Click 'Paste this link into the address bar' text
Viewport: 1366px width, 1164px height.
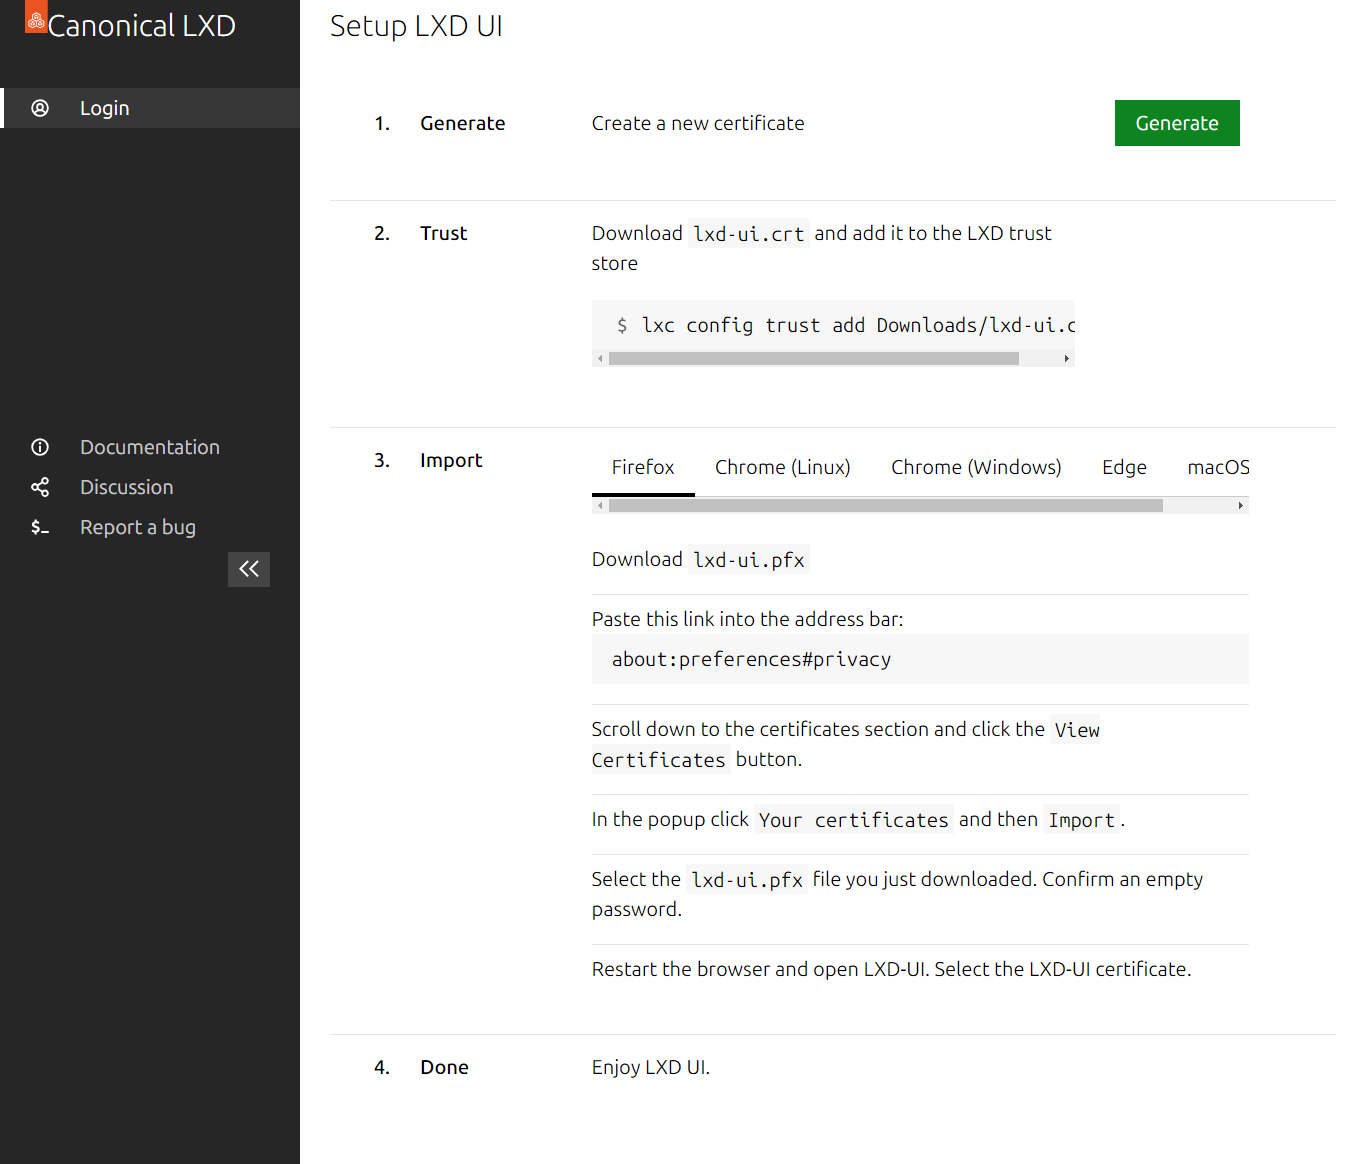pyautogui.click(x=747, y=619)
